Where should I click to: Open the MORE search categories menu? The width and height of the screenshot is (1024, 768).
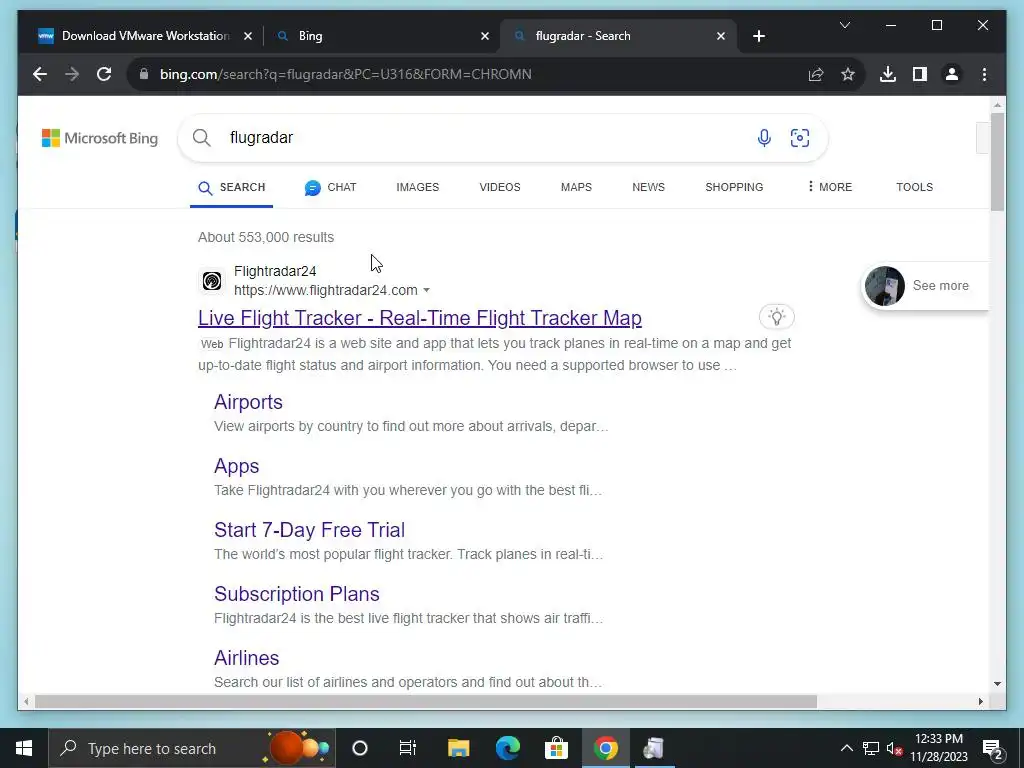click(830, 187)
